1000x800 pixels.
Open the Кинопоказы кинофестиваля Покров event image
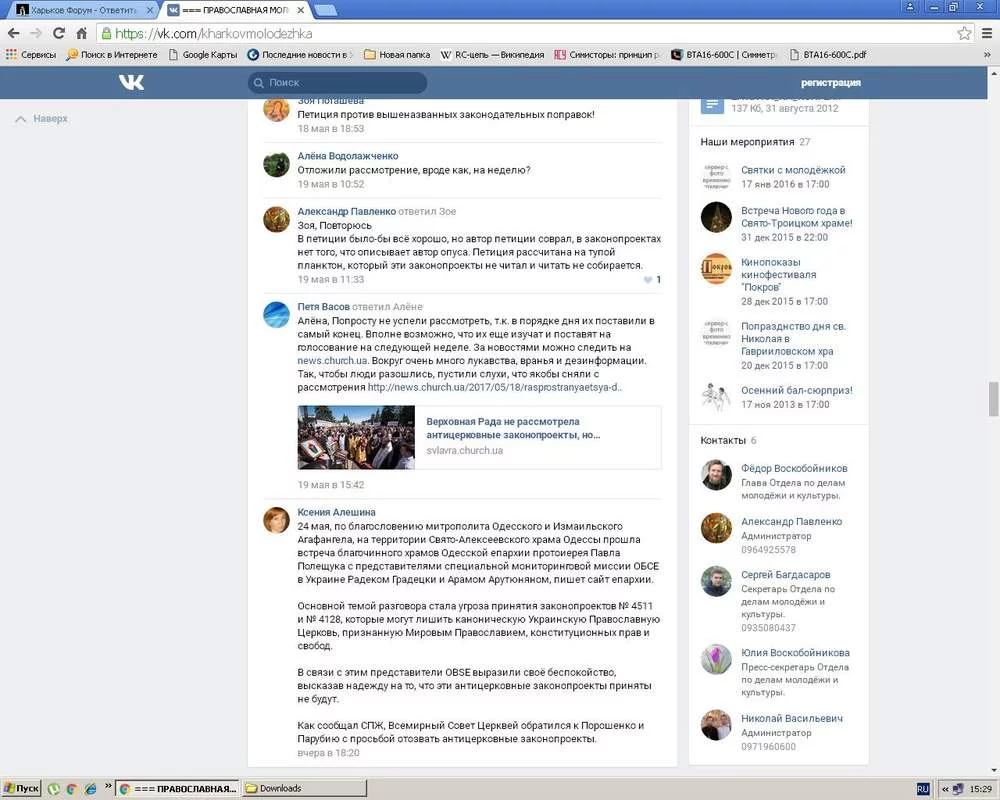tap(716, 269)
